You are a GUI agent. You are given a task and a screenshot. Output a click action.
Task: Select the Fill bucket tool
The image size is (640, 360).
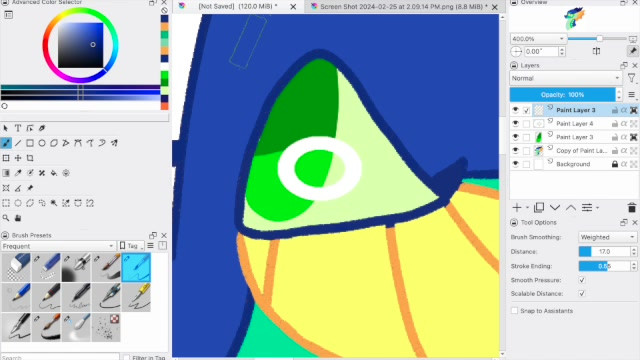(54, 173)
